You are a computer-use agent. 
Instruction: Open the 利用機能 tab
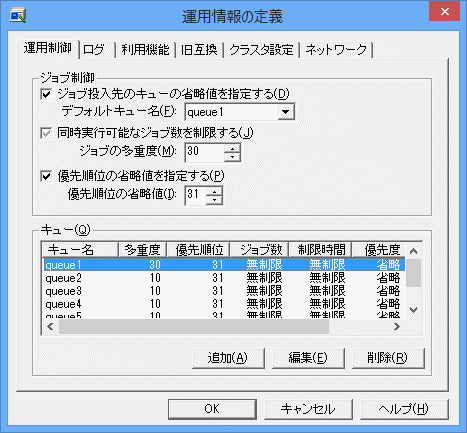click(145, 50)
